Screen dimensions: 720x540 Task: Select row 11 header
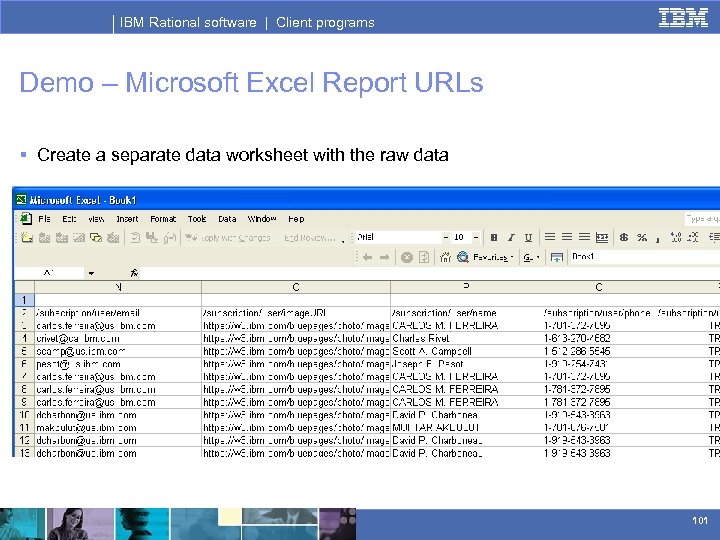24,428
